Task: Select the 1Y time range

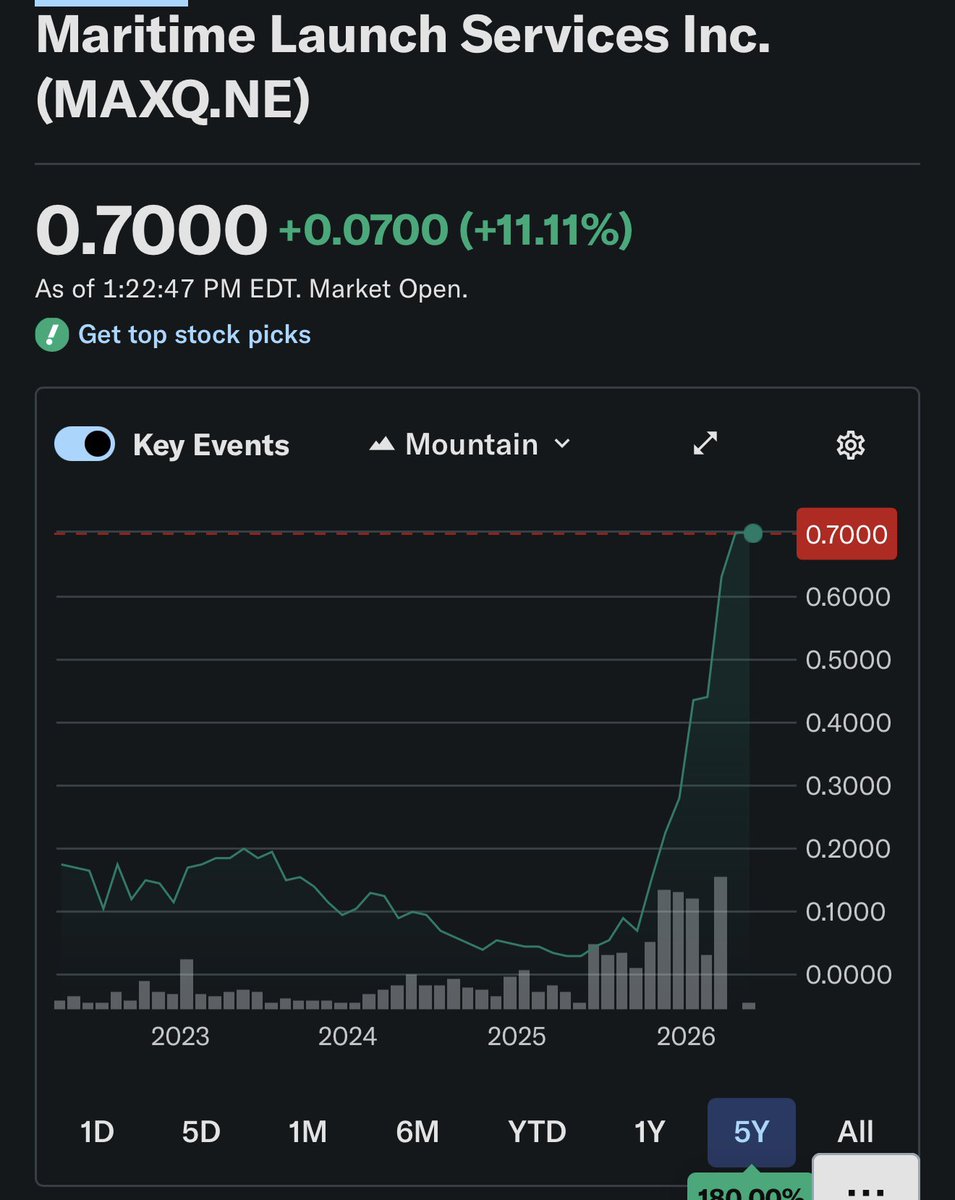Action: [650, 1131]
